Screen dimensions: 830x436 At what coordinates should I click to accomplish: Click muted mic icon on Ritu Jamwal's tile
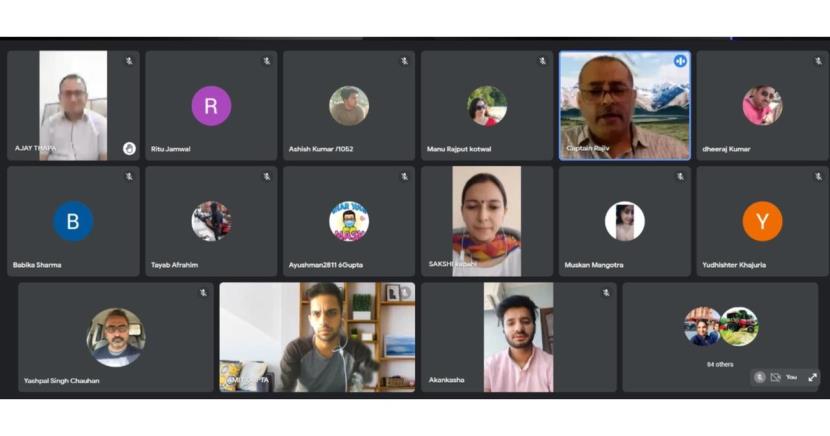pos(267,61)
